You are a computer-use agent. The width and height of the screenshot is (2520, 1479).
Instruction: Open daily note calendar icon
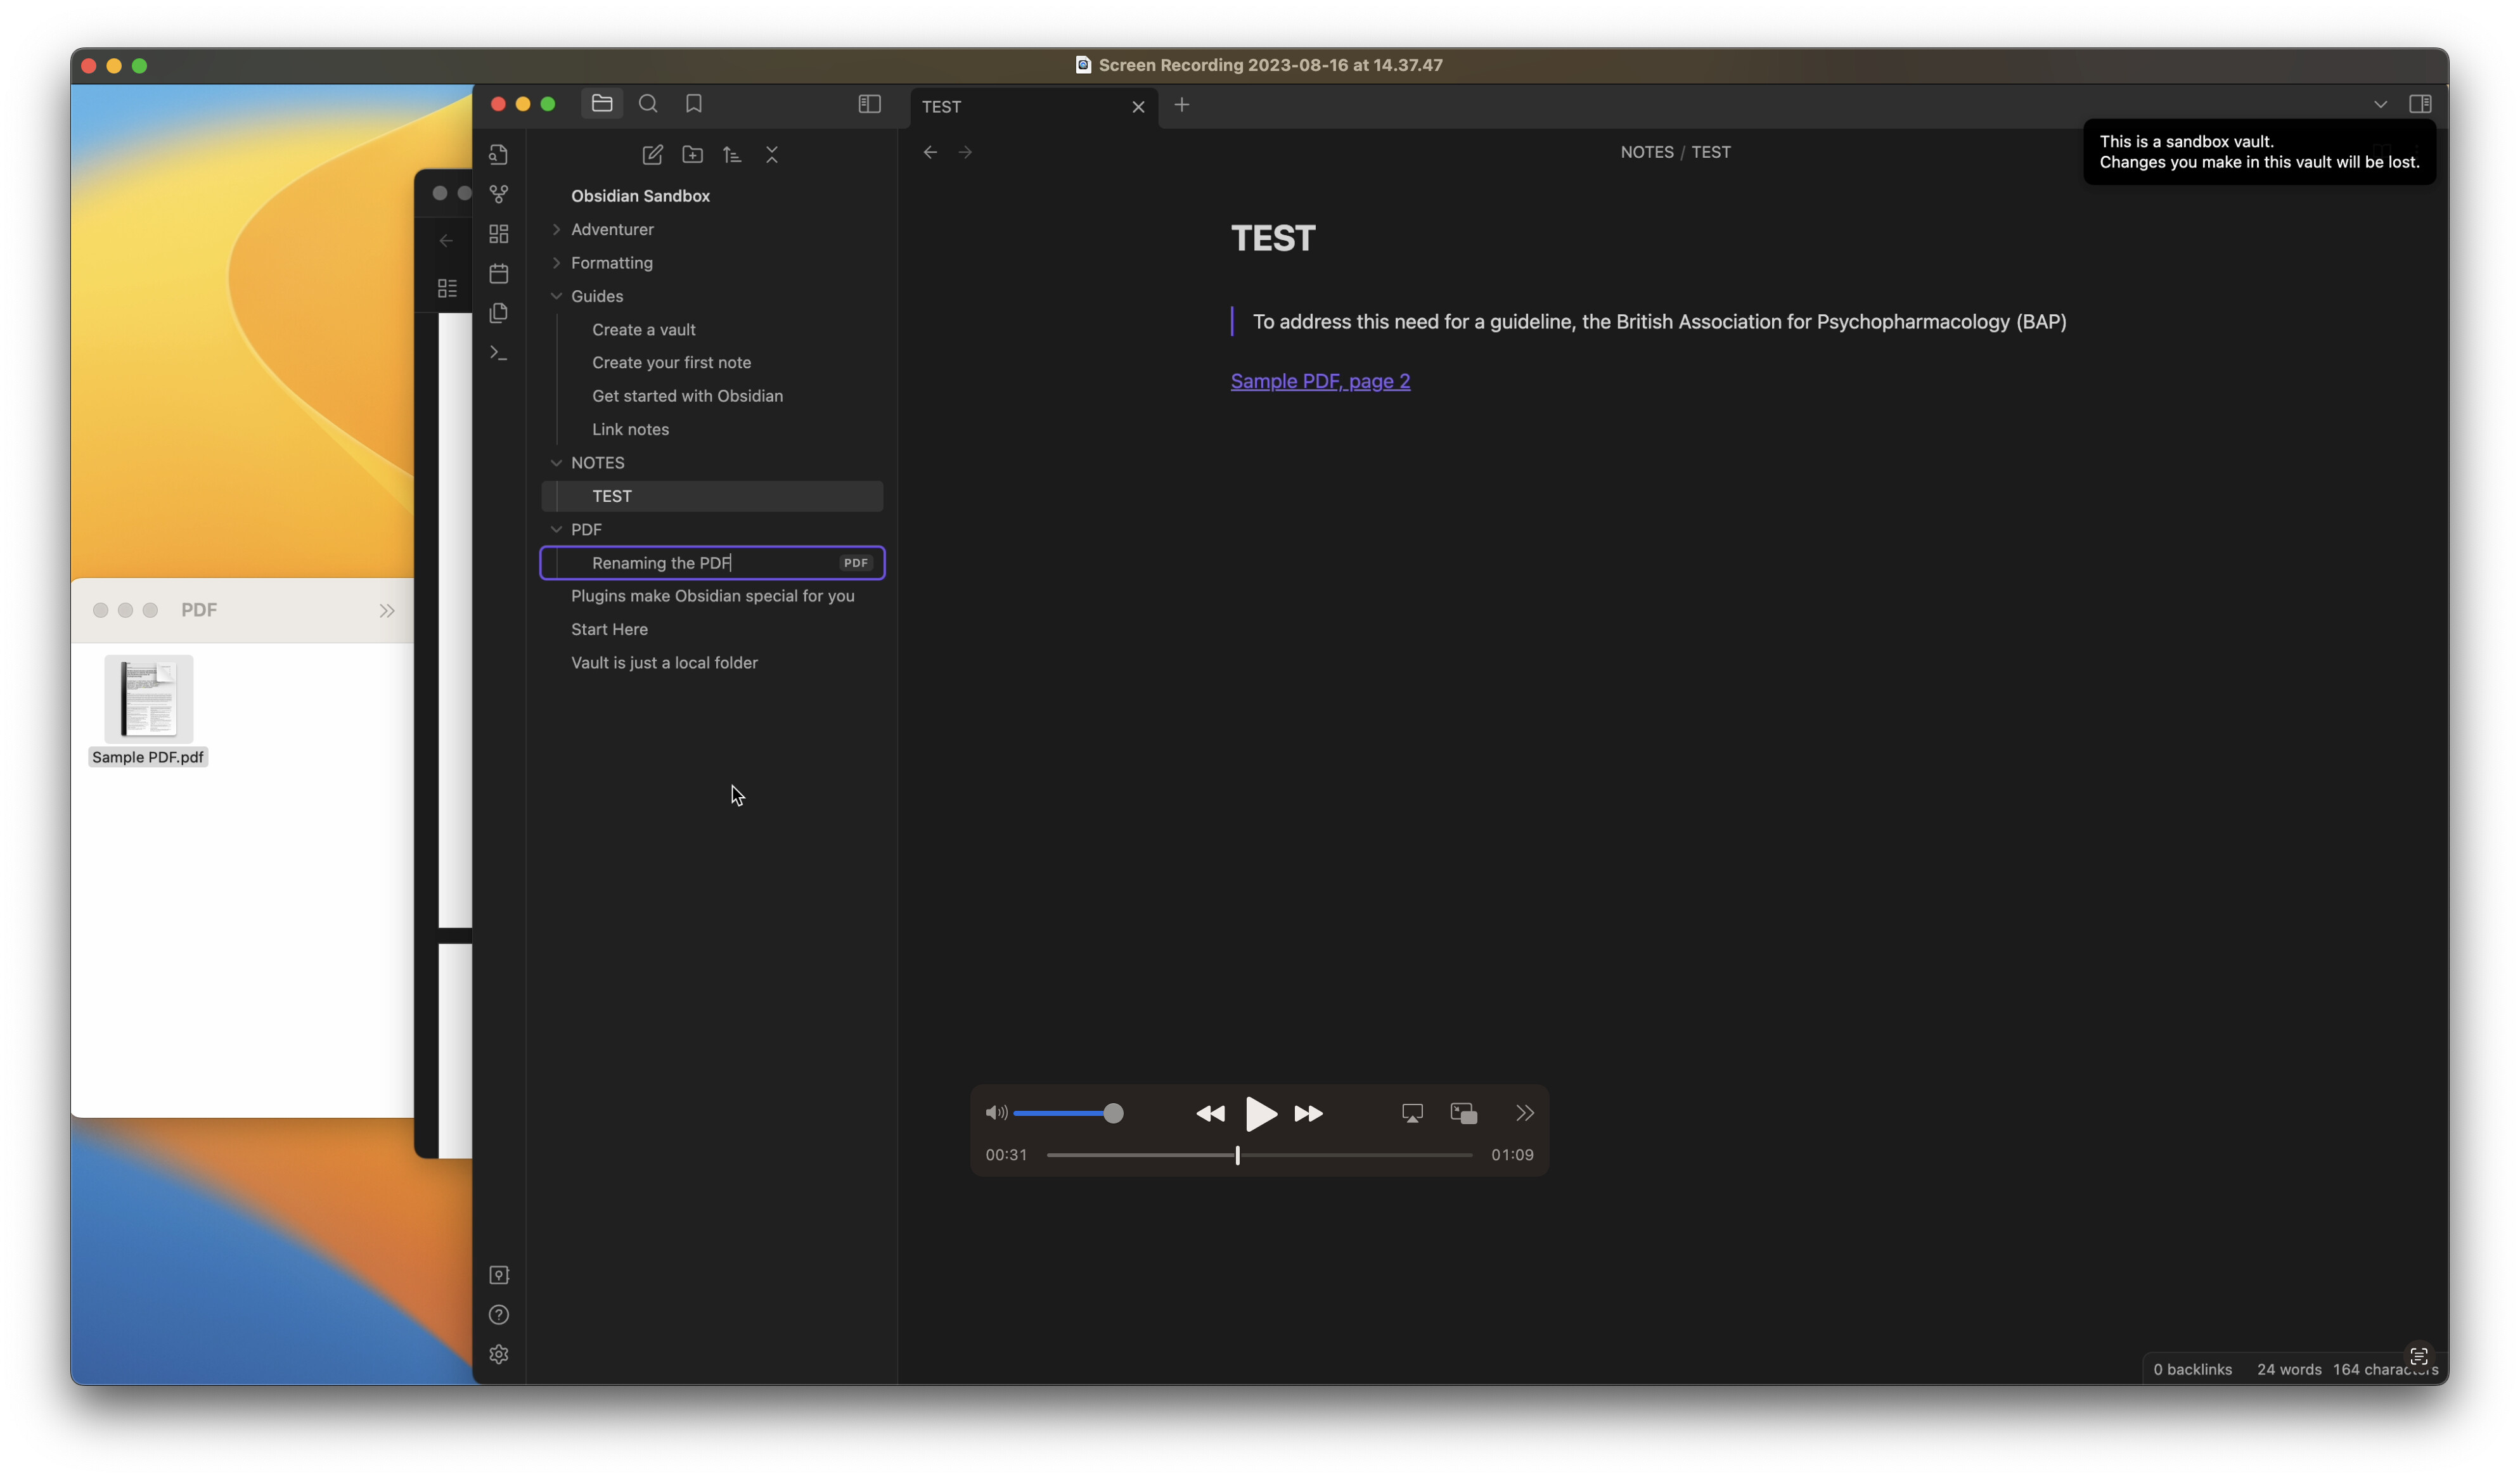tap(499, 273)
